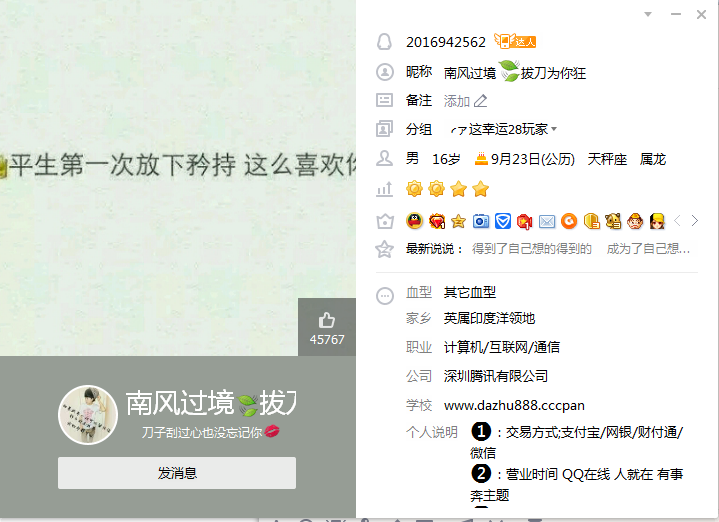This screenshot has height=522, width=719.
Task: Click the orange circular G icon
Action: point(569,222)
